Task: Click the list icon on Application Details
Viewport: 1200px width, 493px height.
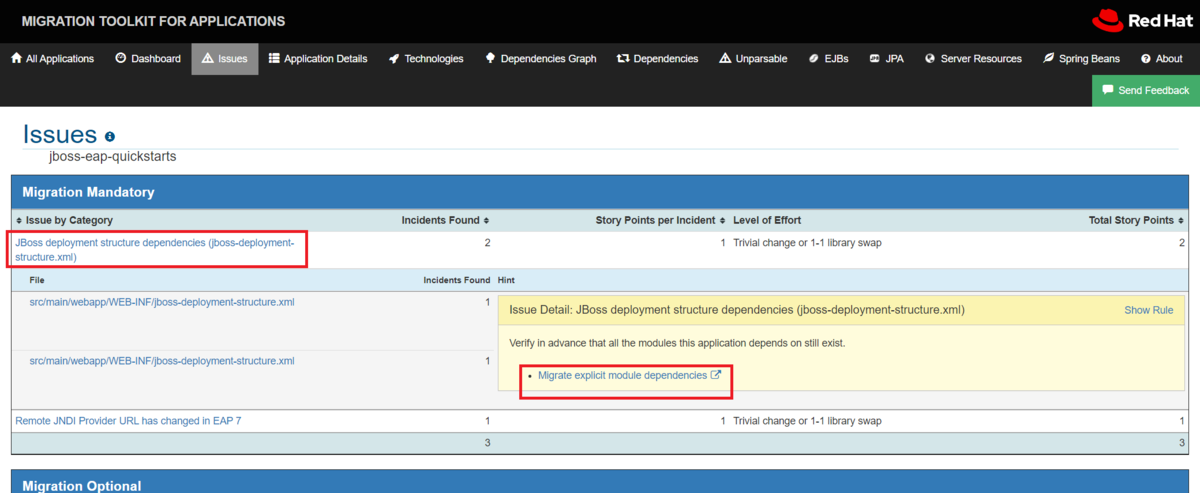Action: (274, 59)
